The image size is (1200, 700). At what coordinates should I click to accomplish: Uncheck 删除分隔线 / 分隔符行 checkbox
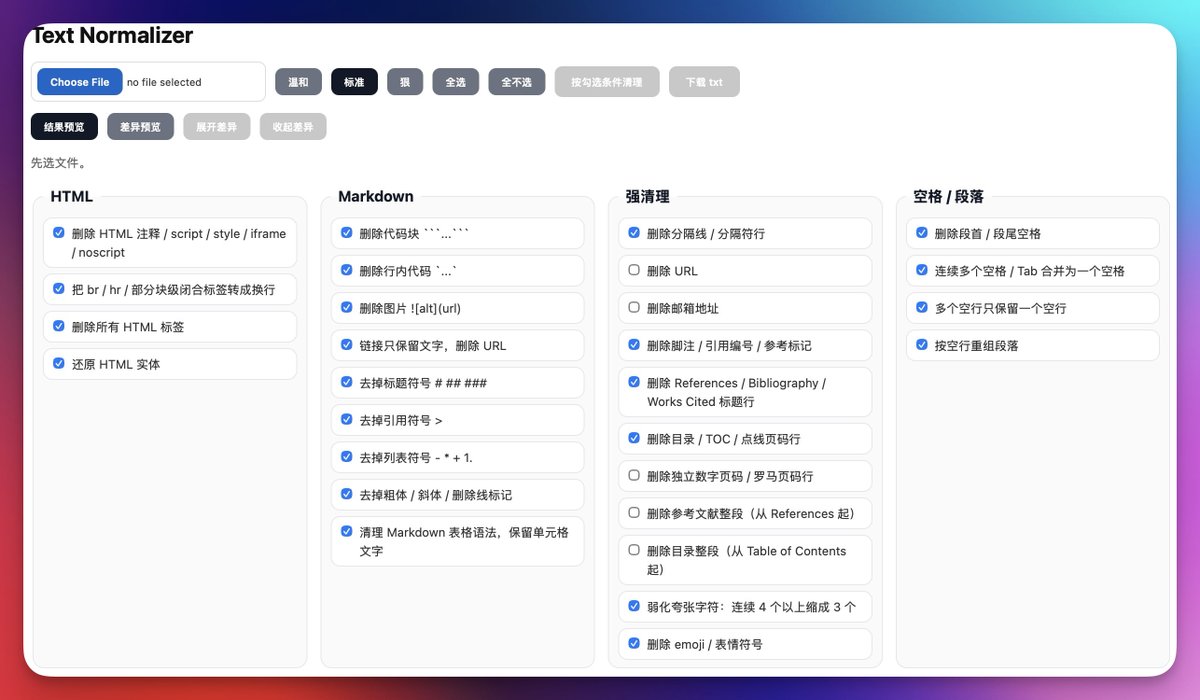point(634,232)
